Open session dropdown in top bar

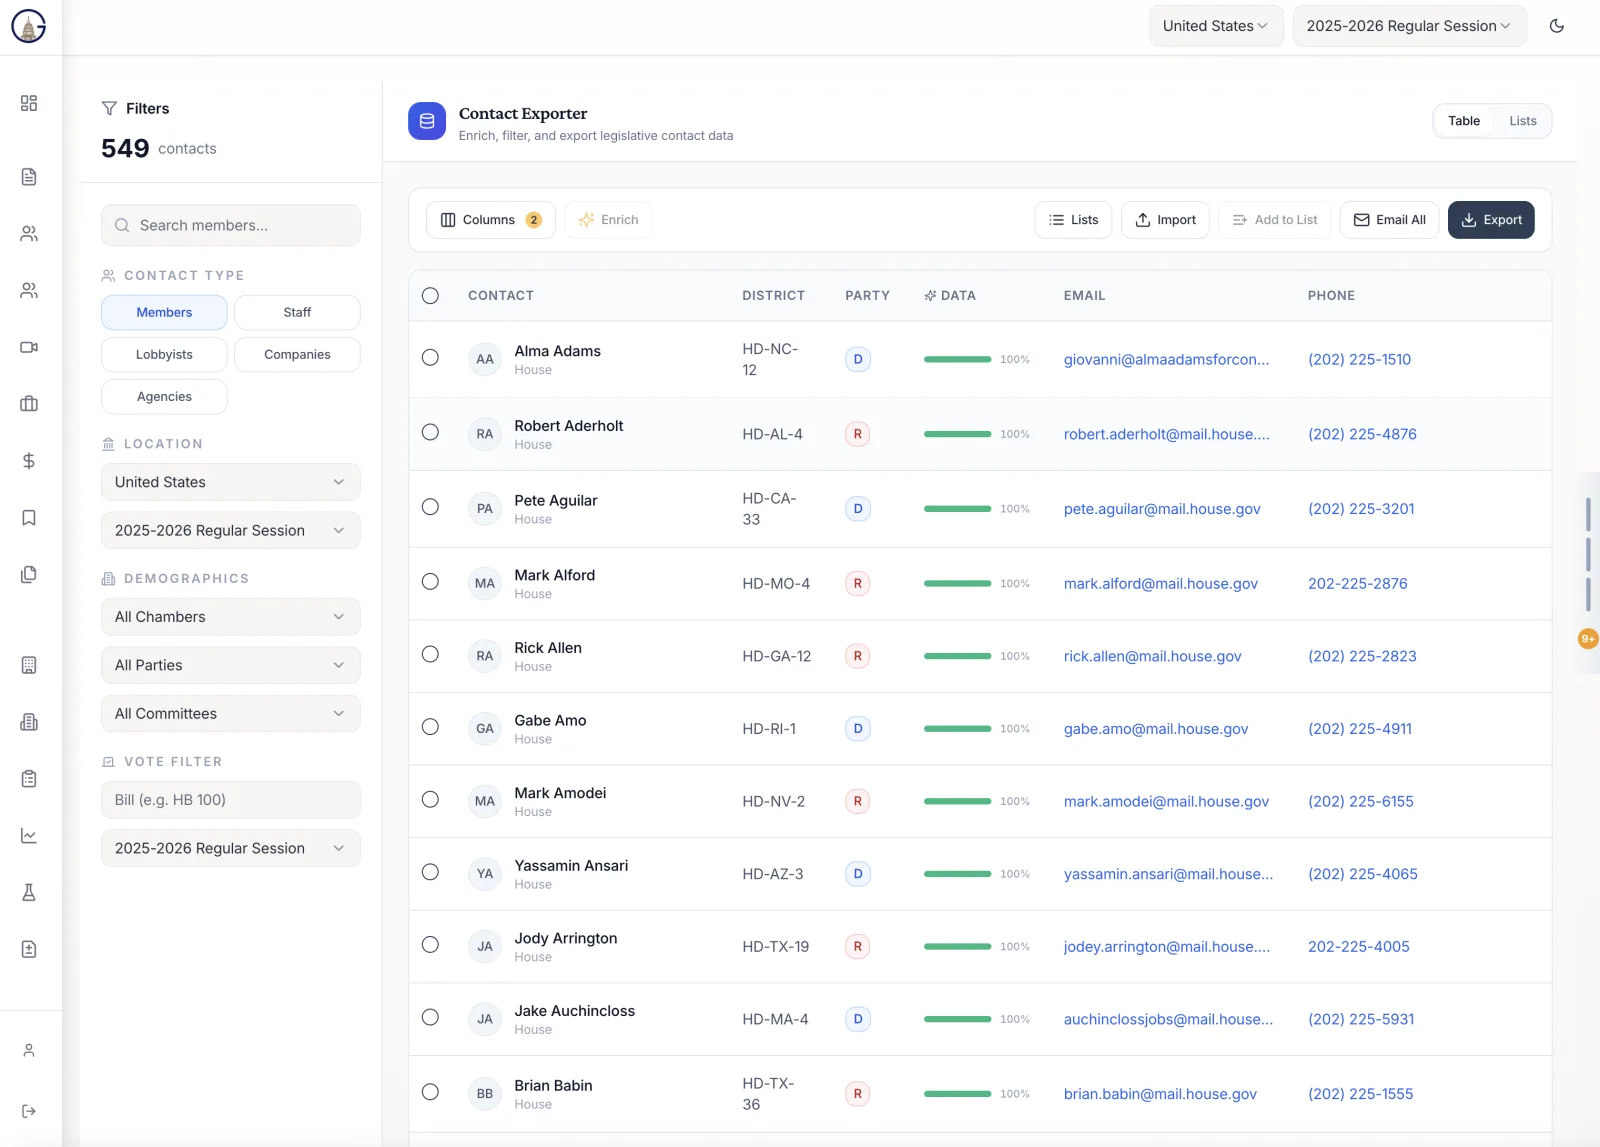tap(1409, 26)
